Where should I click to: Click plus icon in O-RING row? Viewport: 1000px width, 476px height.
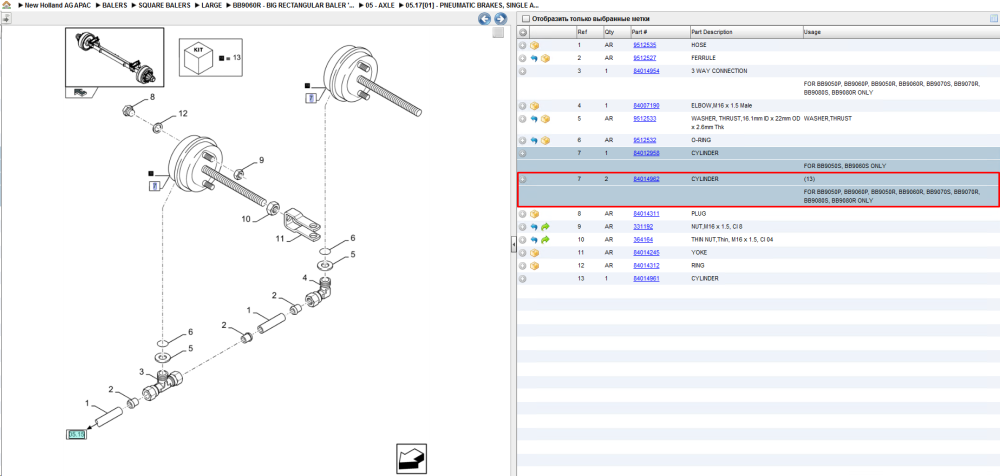522,140
